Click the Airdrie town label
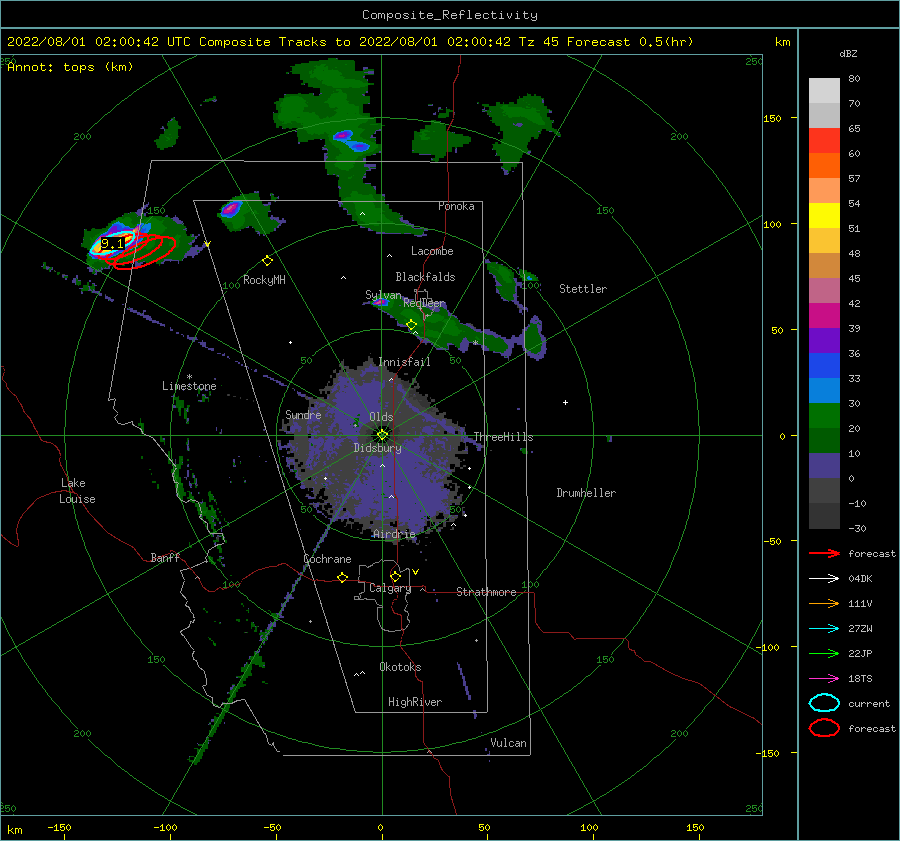 pyautogui.click(x=394, y=534)
